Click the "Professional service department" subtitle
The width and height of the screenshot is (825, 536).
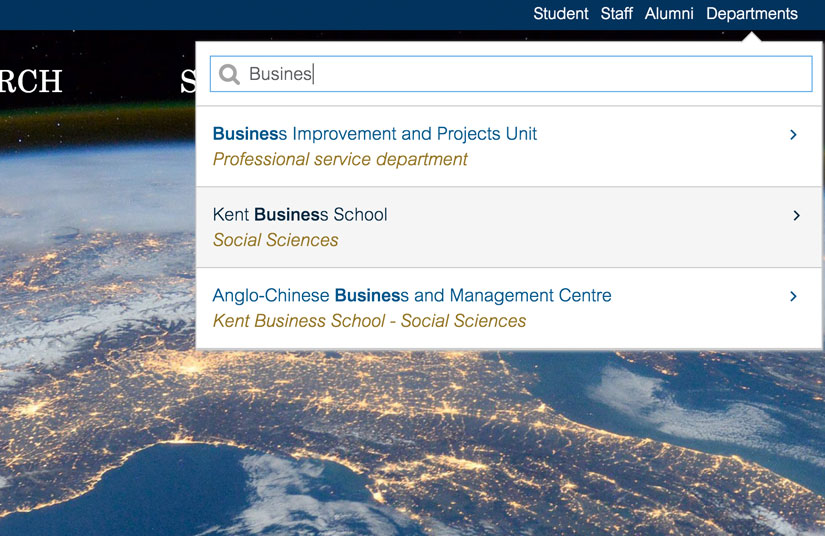pos(340,160)
